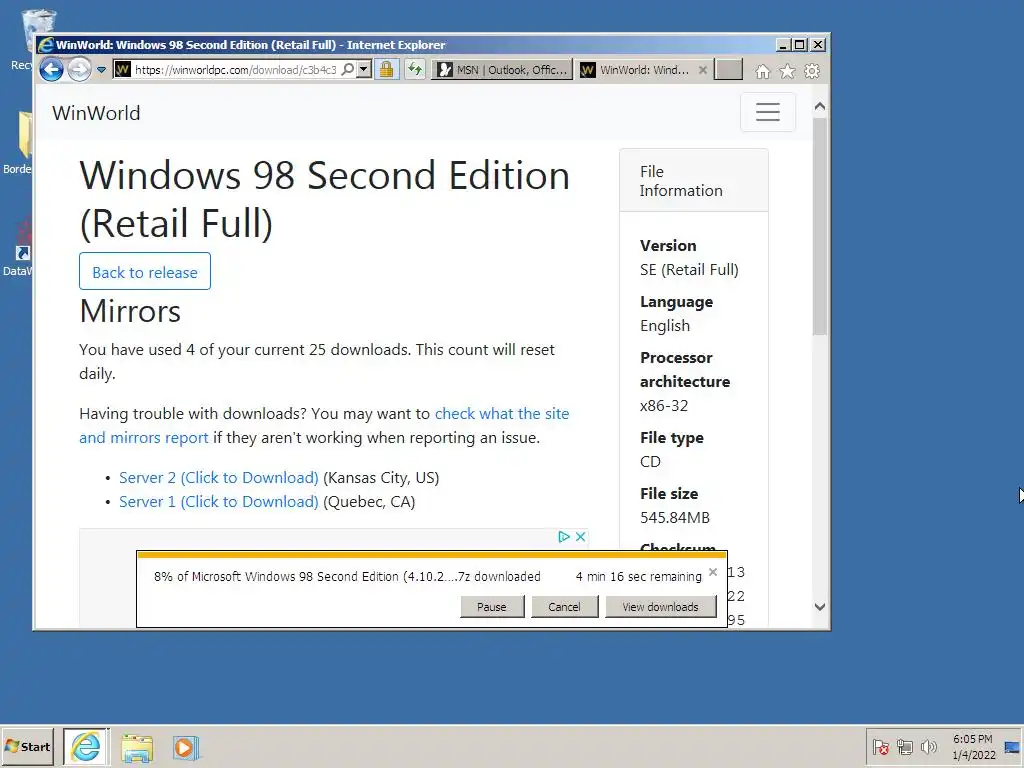Open the Tools gear icon

(812, 71)
